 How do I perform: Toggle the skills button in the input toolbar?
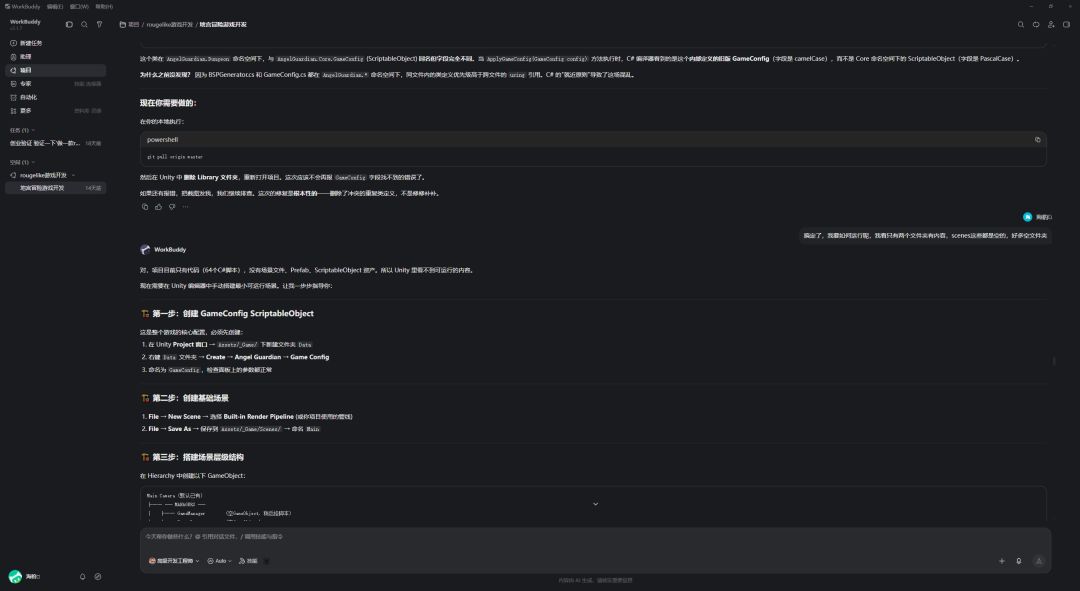248,561
